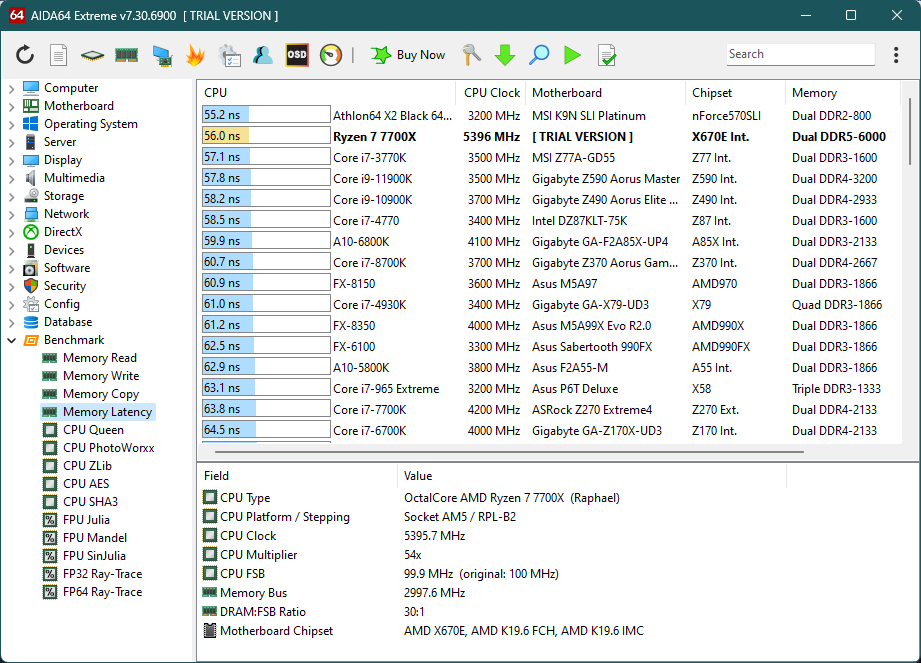Open the three-dot main menu
The width and height of the screenshot is (921, 663).
pos(896,55)
